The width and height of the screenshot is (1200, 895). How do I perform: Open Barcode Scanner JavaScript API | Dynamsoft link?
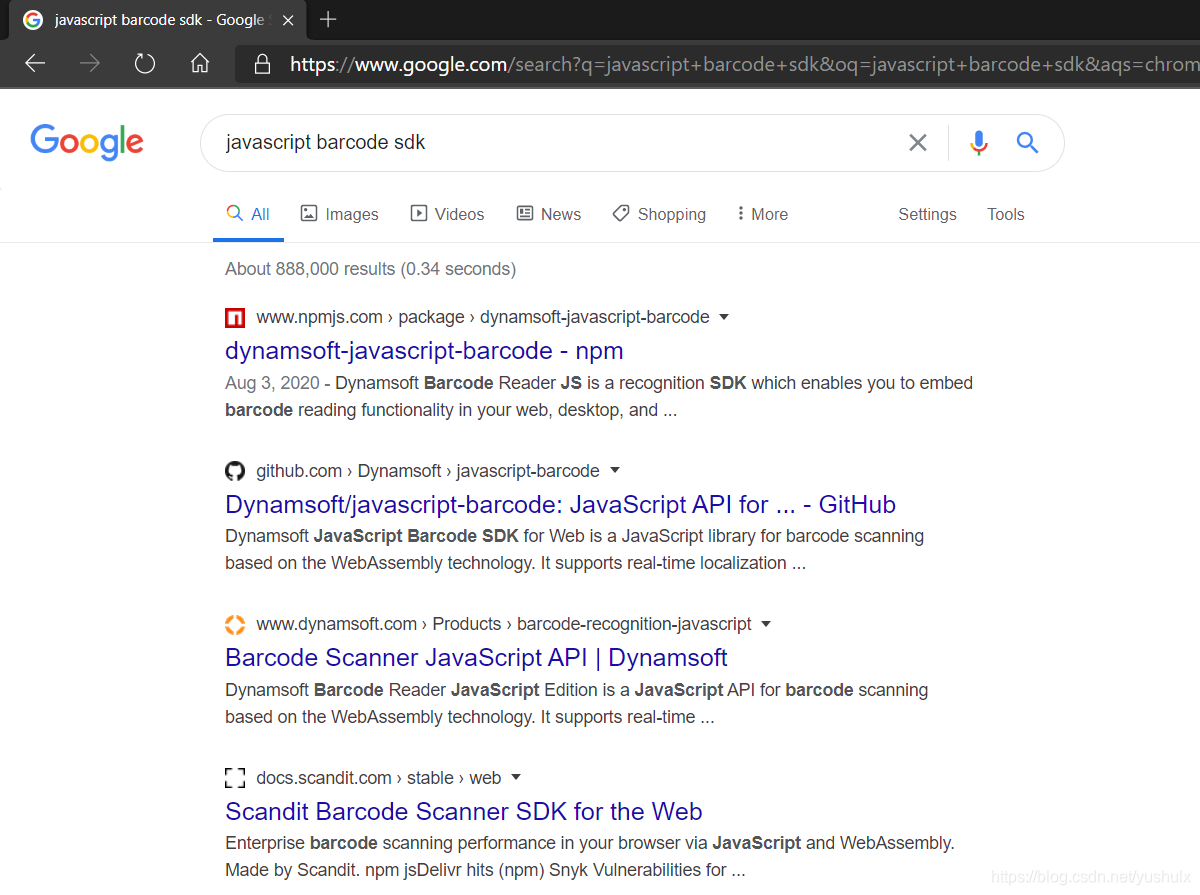[476, 658]
